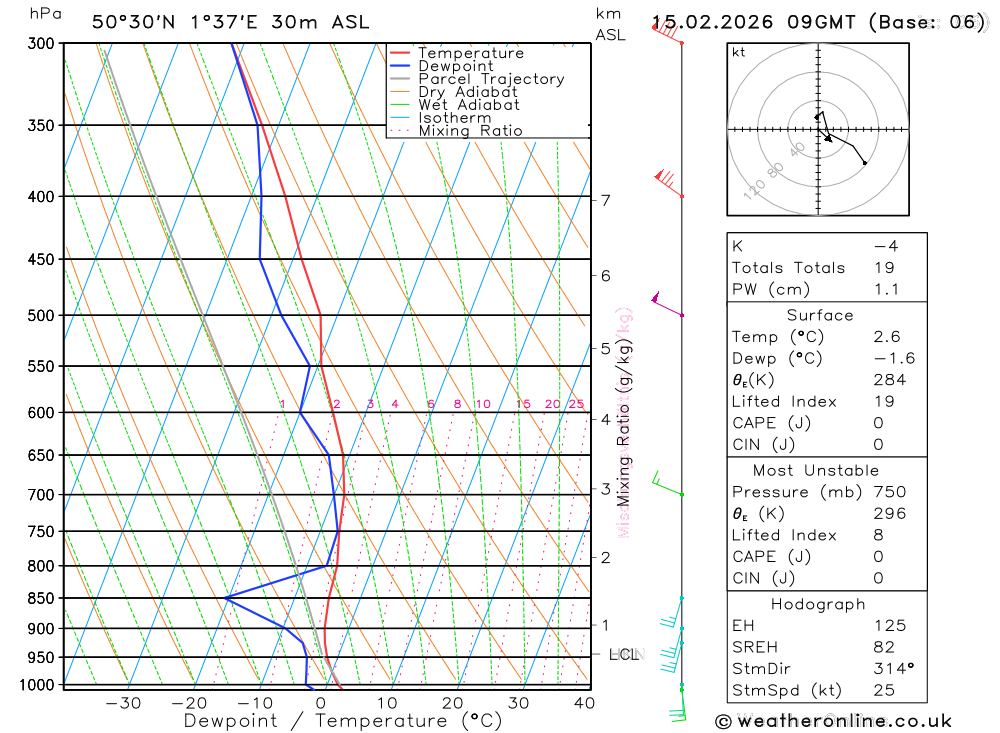Select the 500 hPa pressure level label

point(41,315)
